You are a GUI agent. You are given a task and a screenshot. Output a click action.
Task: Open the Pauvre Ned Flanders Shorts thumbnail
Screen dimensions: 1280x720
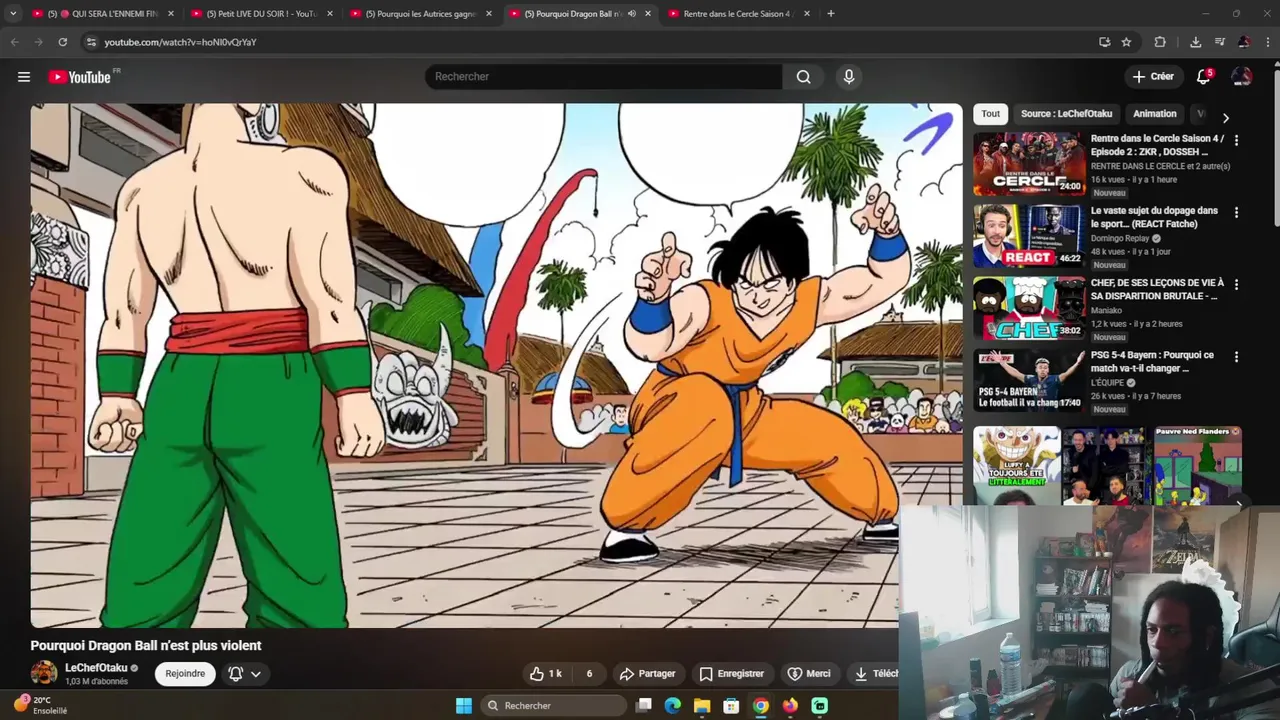(1198, 466)
